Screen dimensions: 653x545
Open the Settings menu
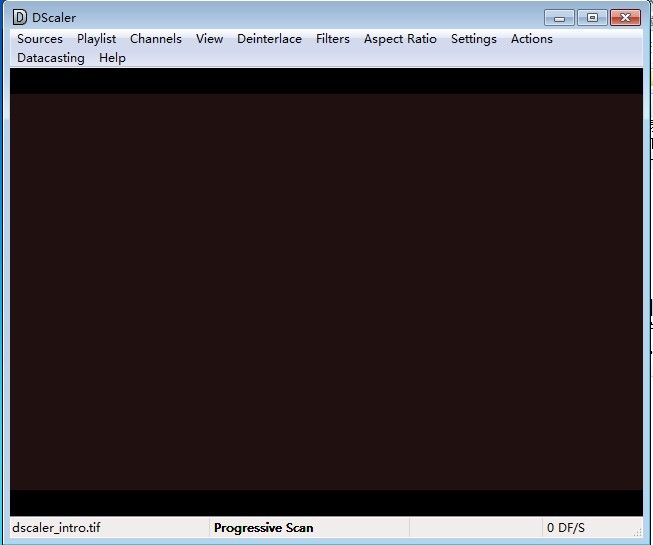point(473,39)
